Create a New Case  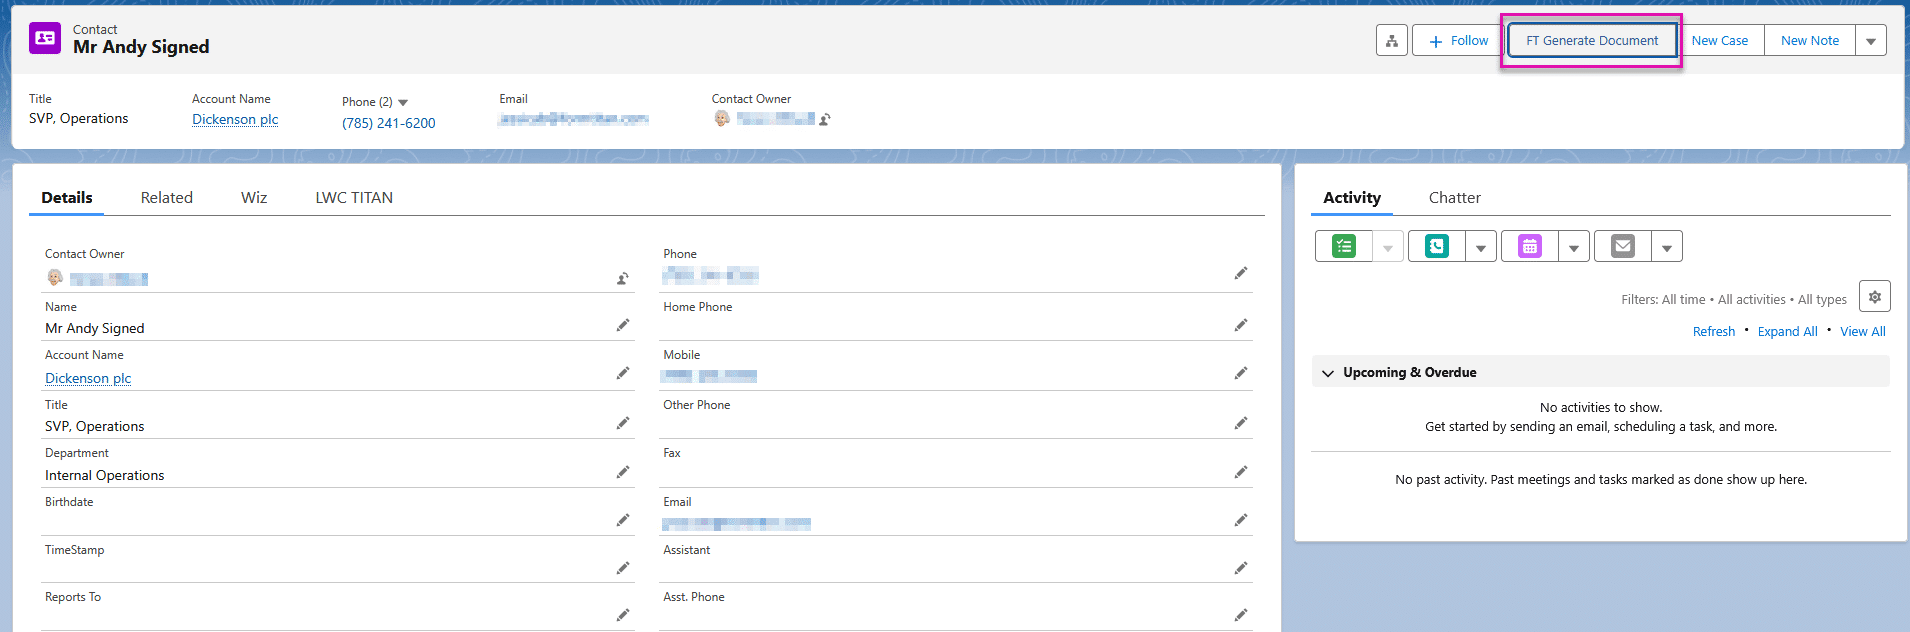tap(1720, 41)
